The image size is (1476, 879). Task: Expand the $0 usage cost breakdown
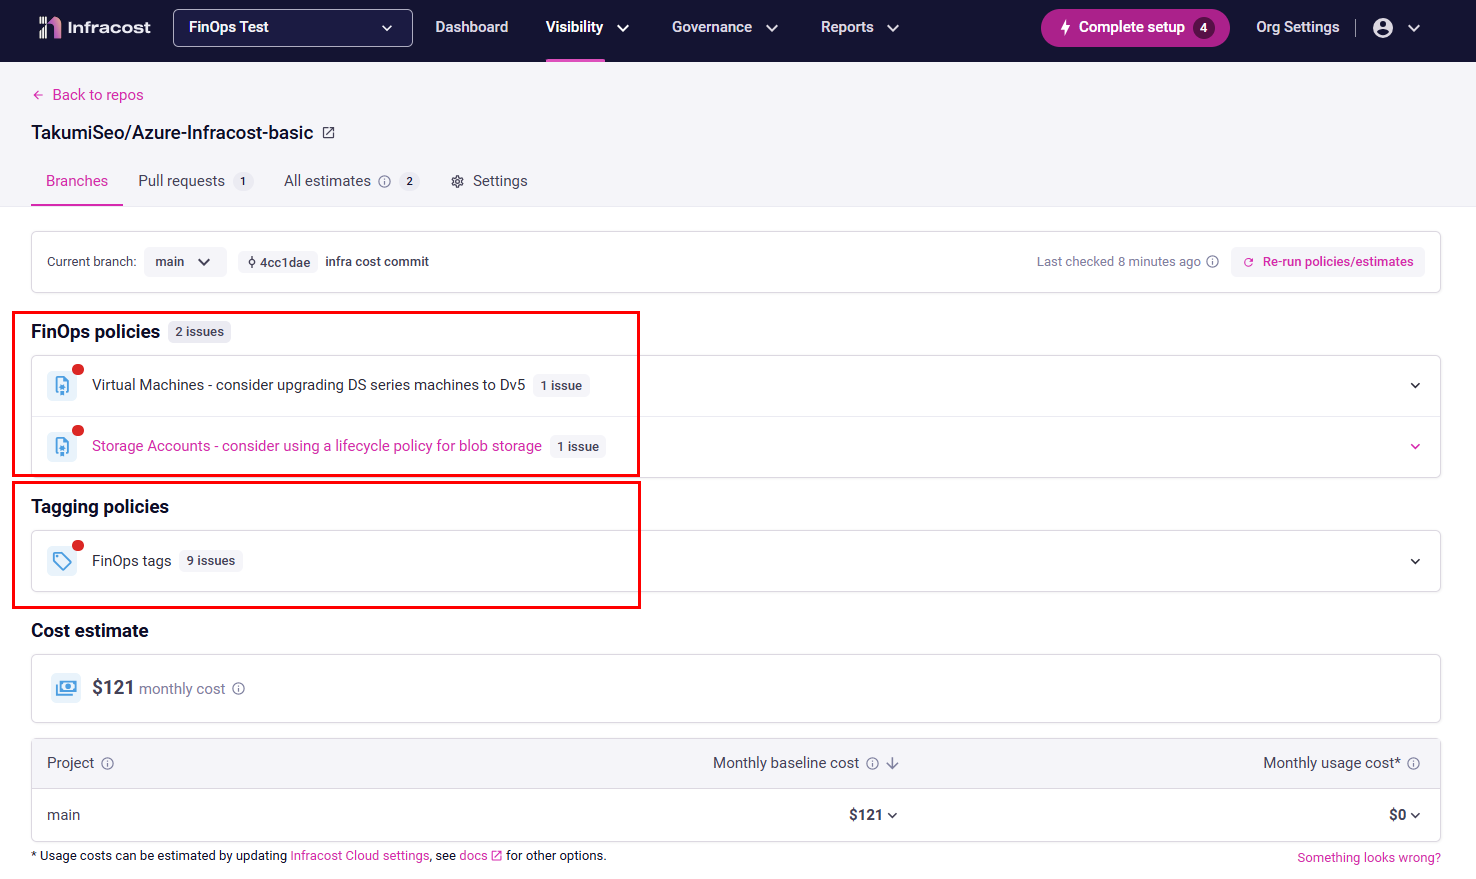pyautogui.click(x=1404, y=815)
